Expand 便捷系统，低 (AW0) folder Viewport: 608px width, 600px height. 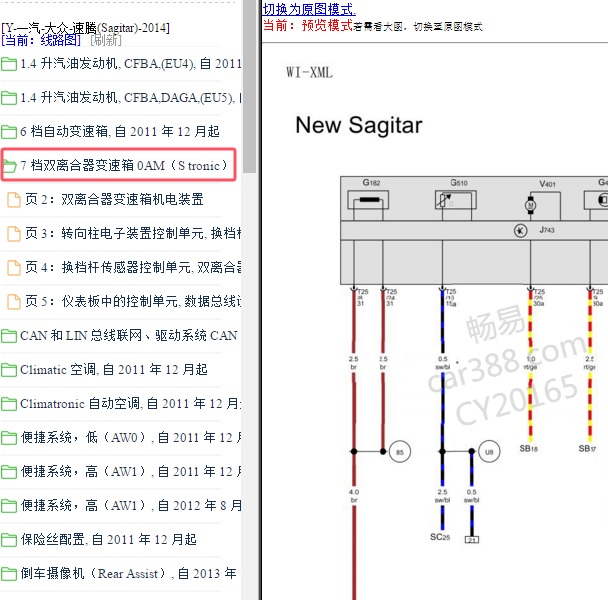pyautogui.click(x=131, y=437)
